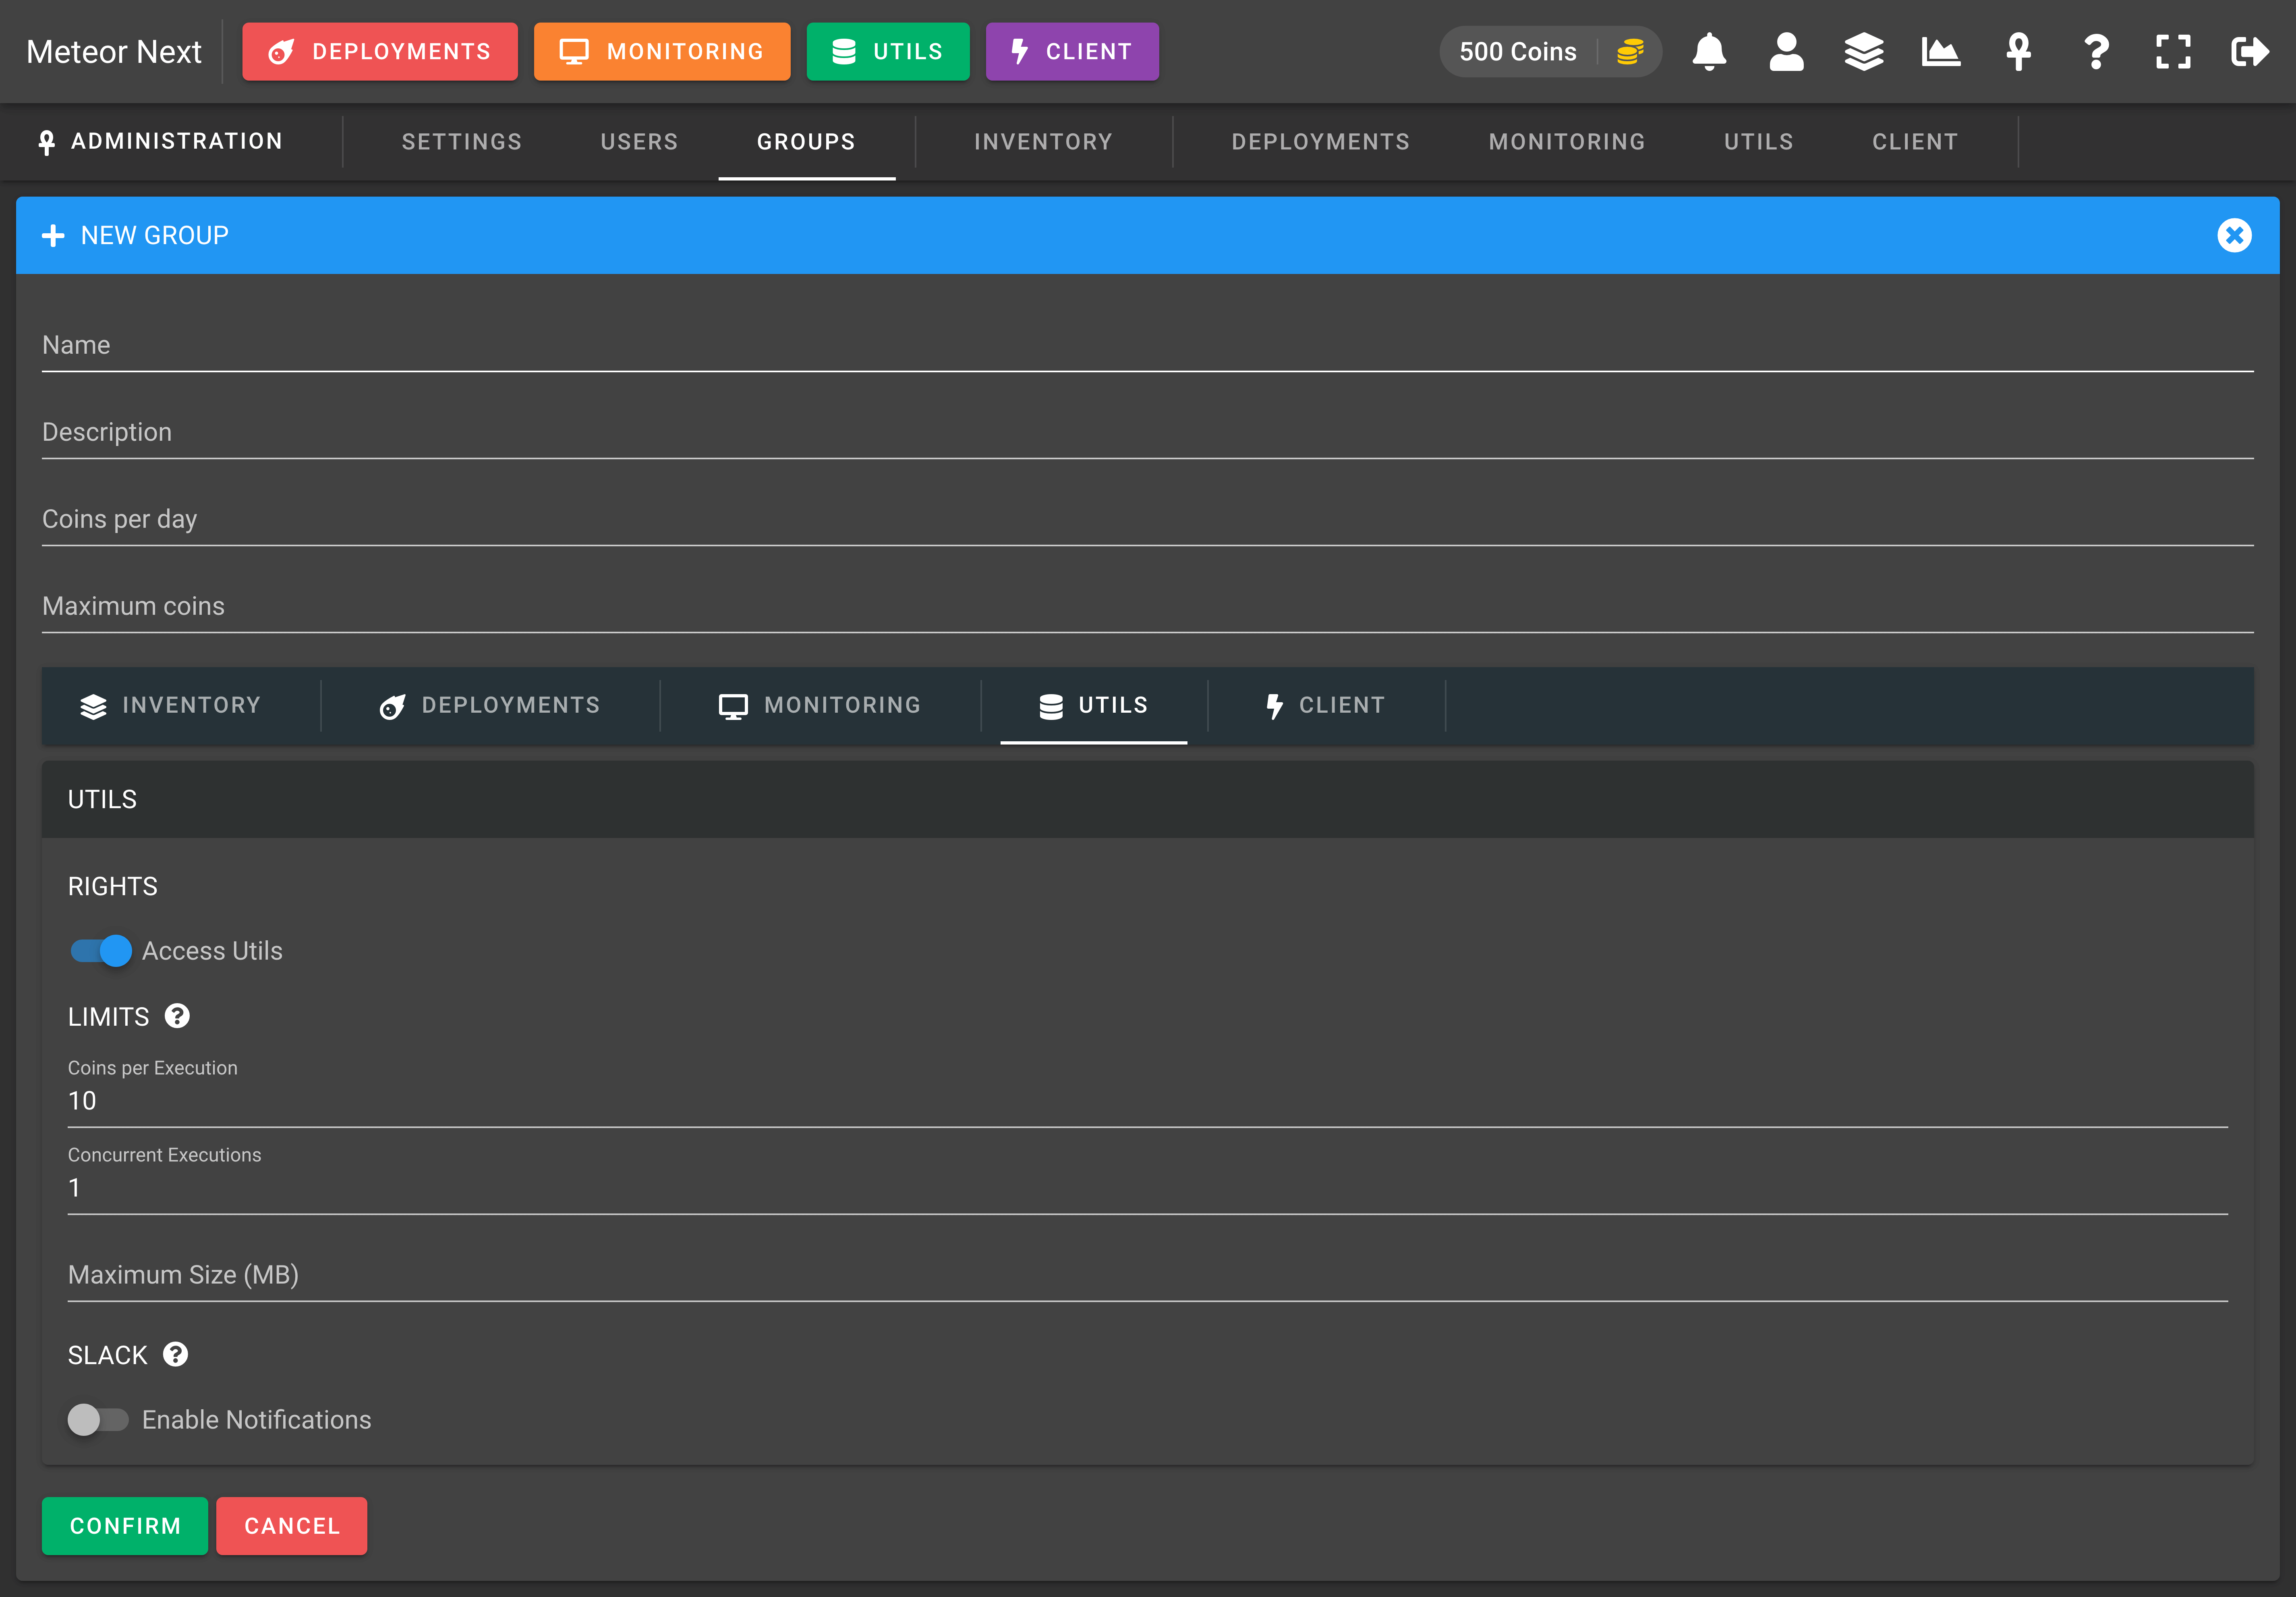Switch to Deployments admin tab
2296x1597 pixels.
(x=1320, y=142)
